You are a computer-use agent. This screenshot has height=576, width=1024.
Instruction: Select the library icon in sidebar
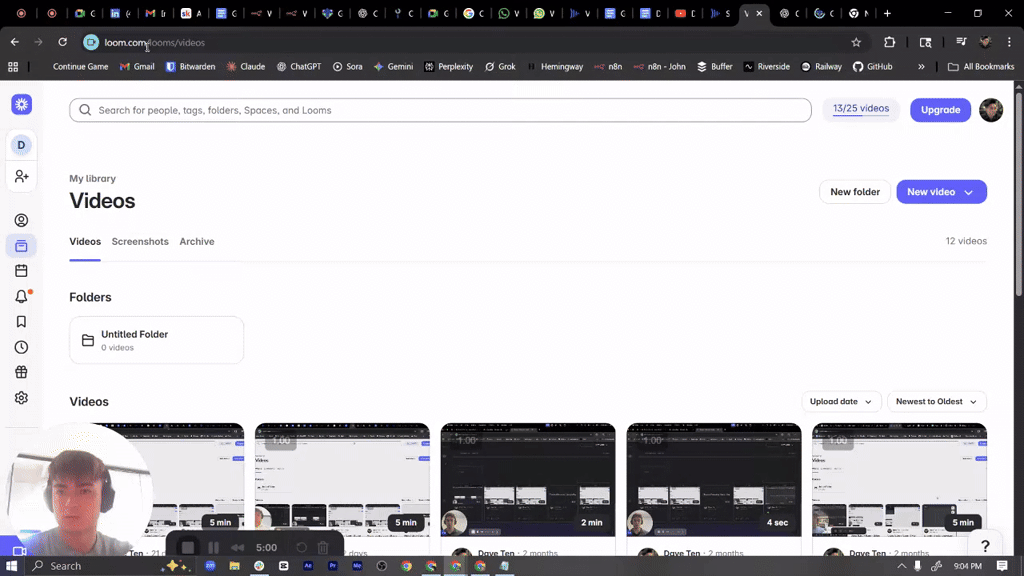click(21, 245)
